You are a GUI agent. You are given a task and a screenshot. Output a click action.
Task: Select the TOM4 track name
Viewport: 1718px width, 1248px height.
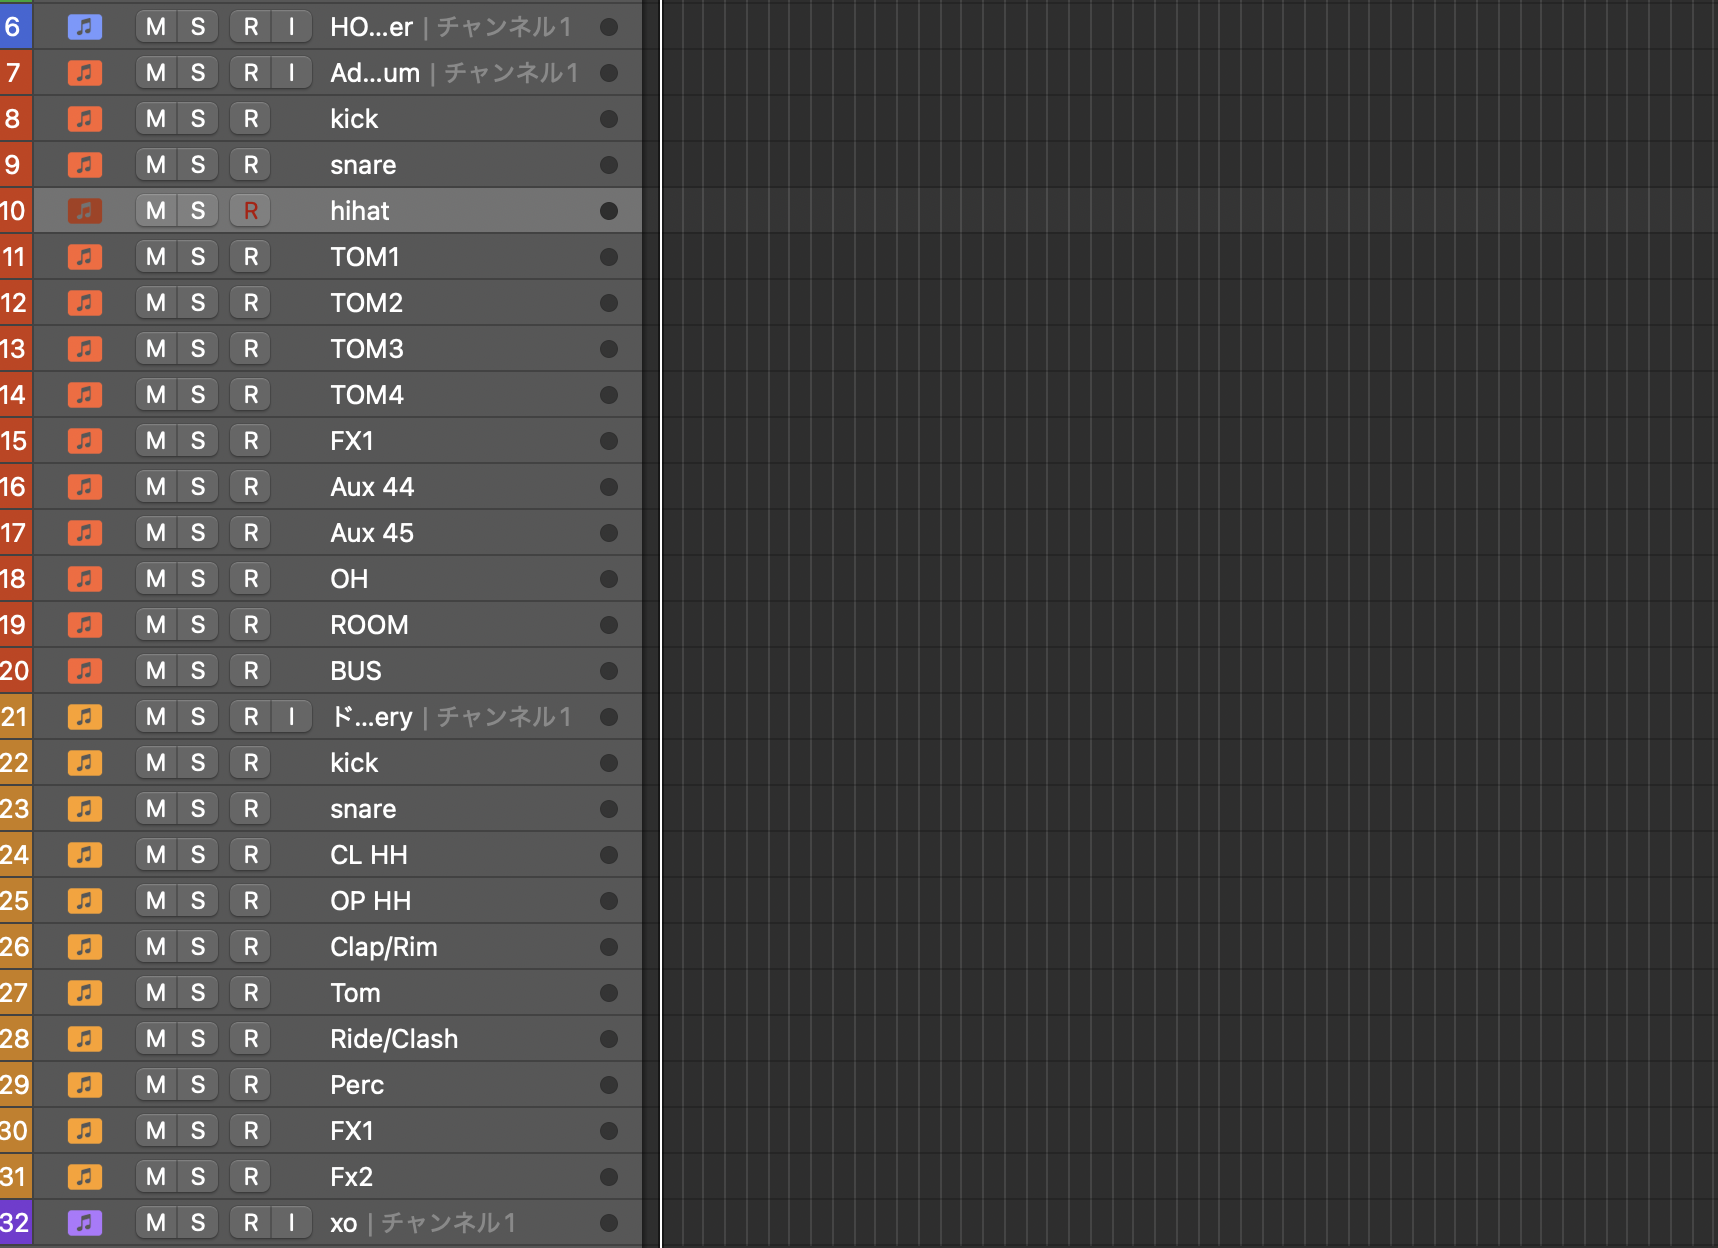(x=367, y=395)
